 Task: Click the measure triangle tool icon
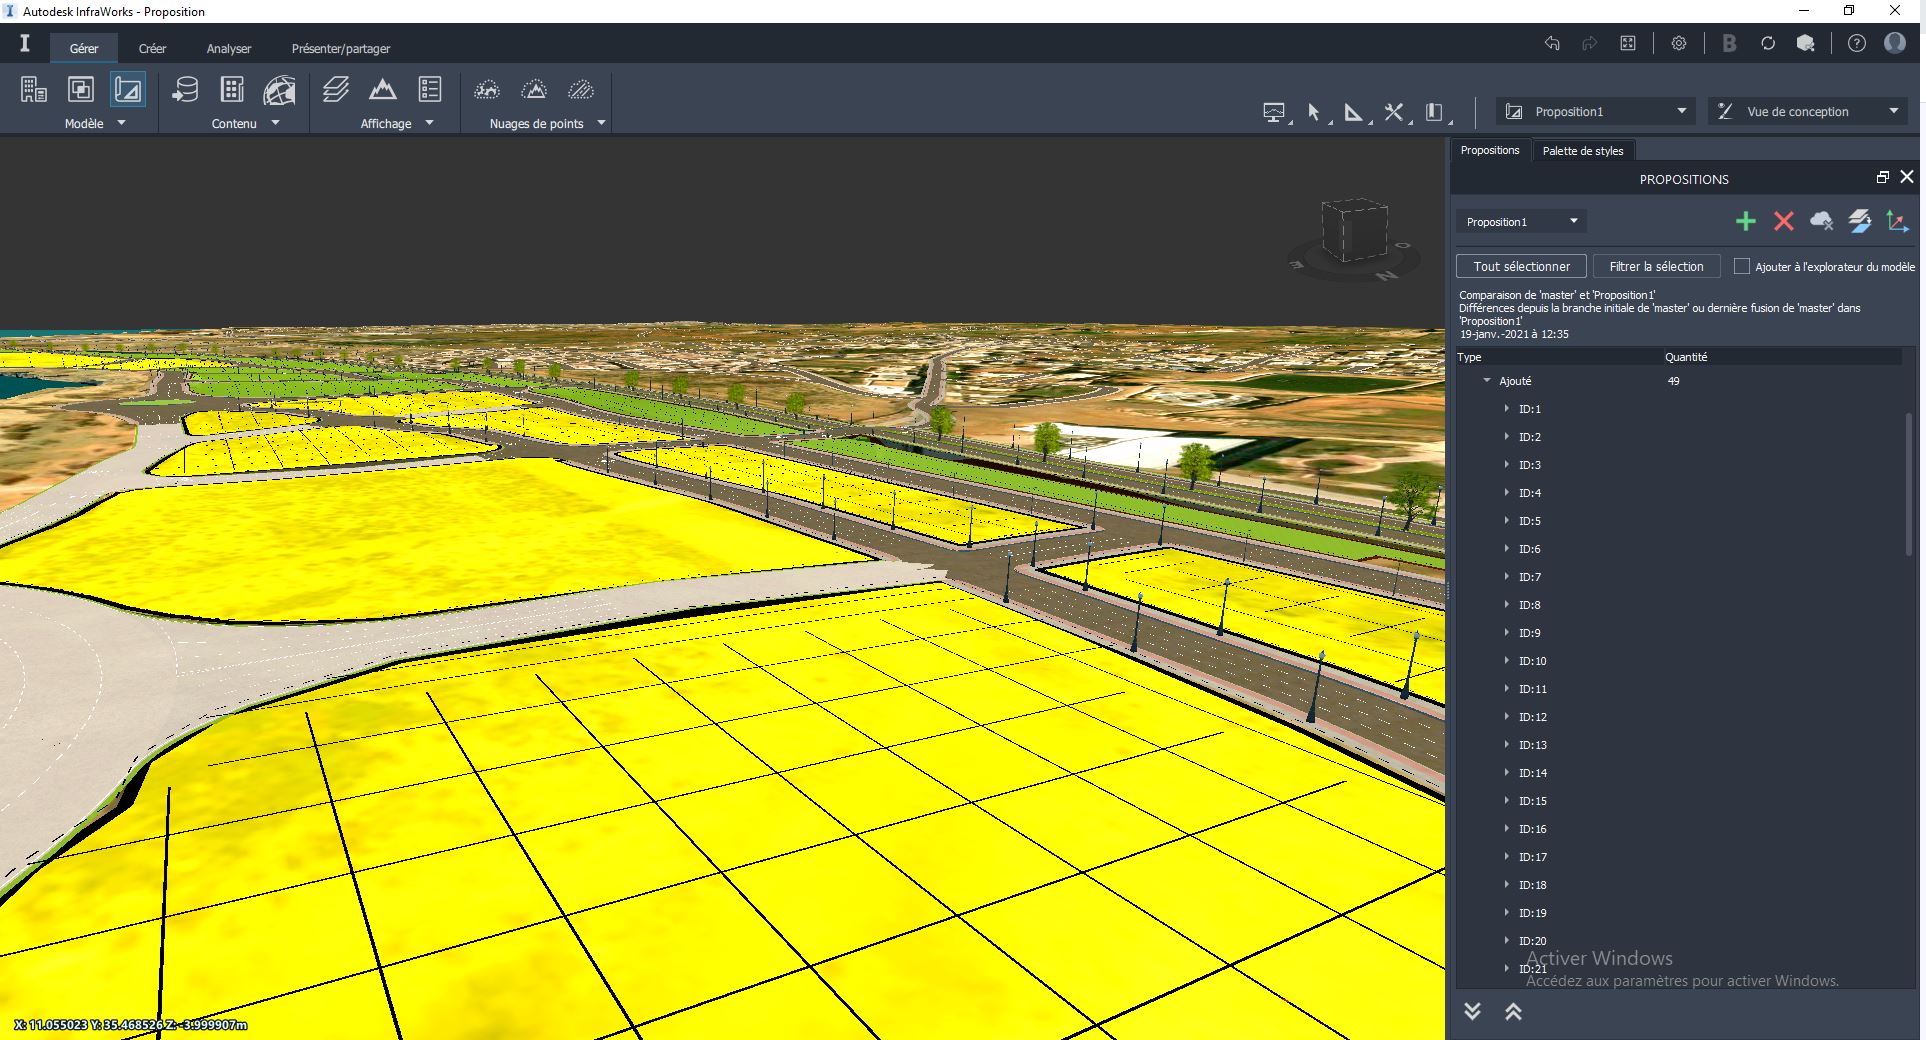pos(1353,112)
